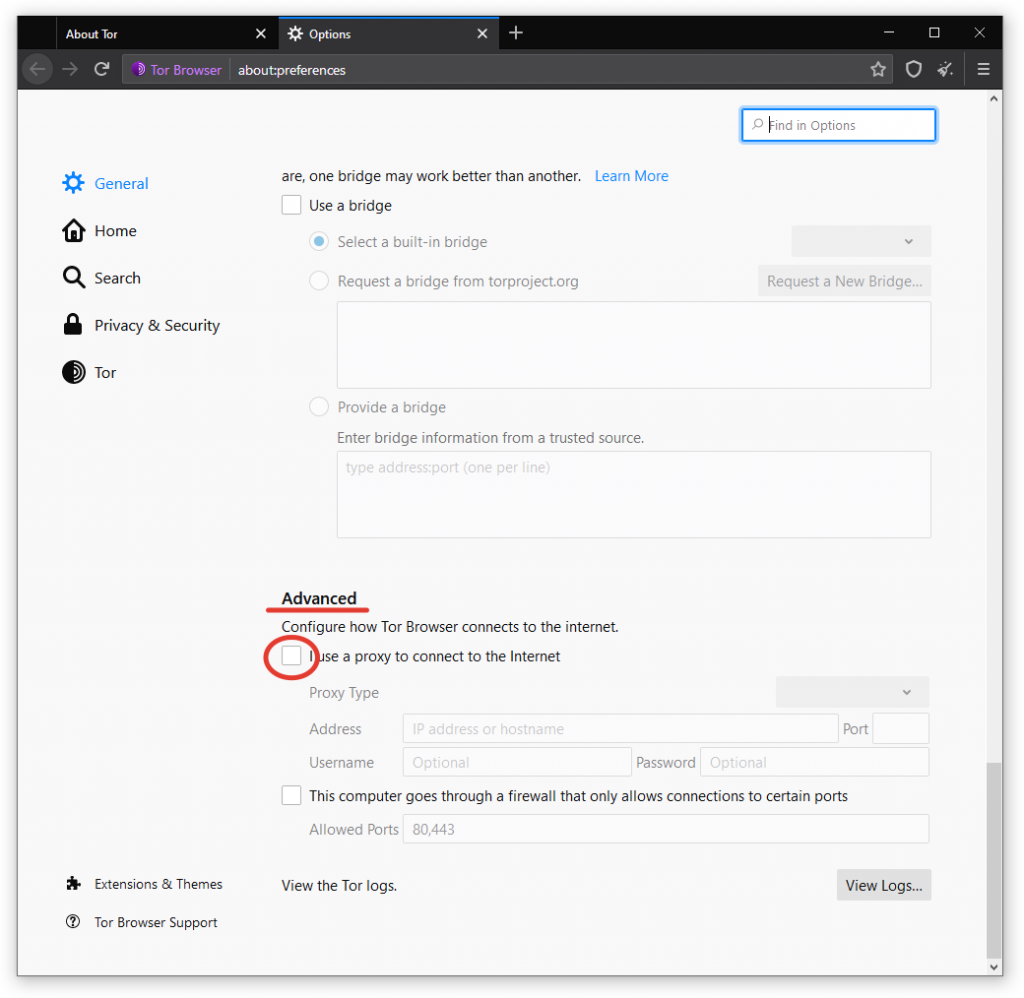Click the Tor onion icon in sidebar
Image resolution: width=1024 pixels, height=998 pixels.
pyautogui.click(x=73, y=372)
